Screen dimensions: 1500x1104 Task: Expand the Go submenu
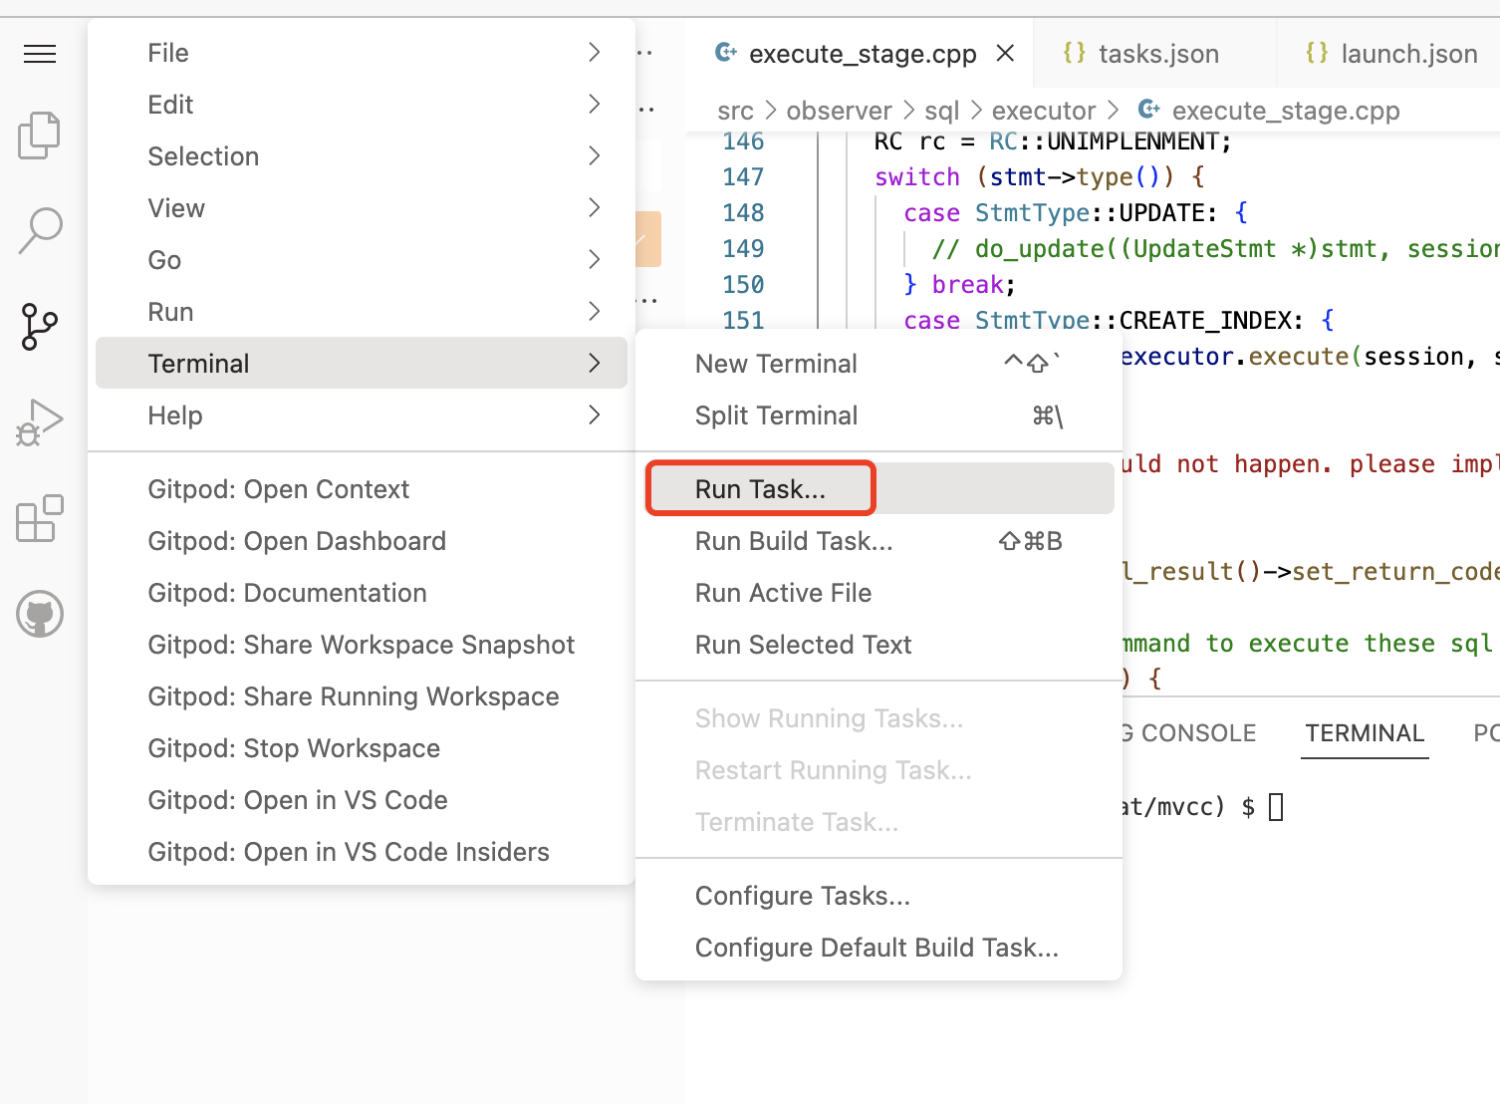[x=361, y=260]
